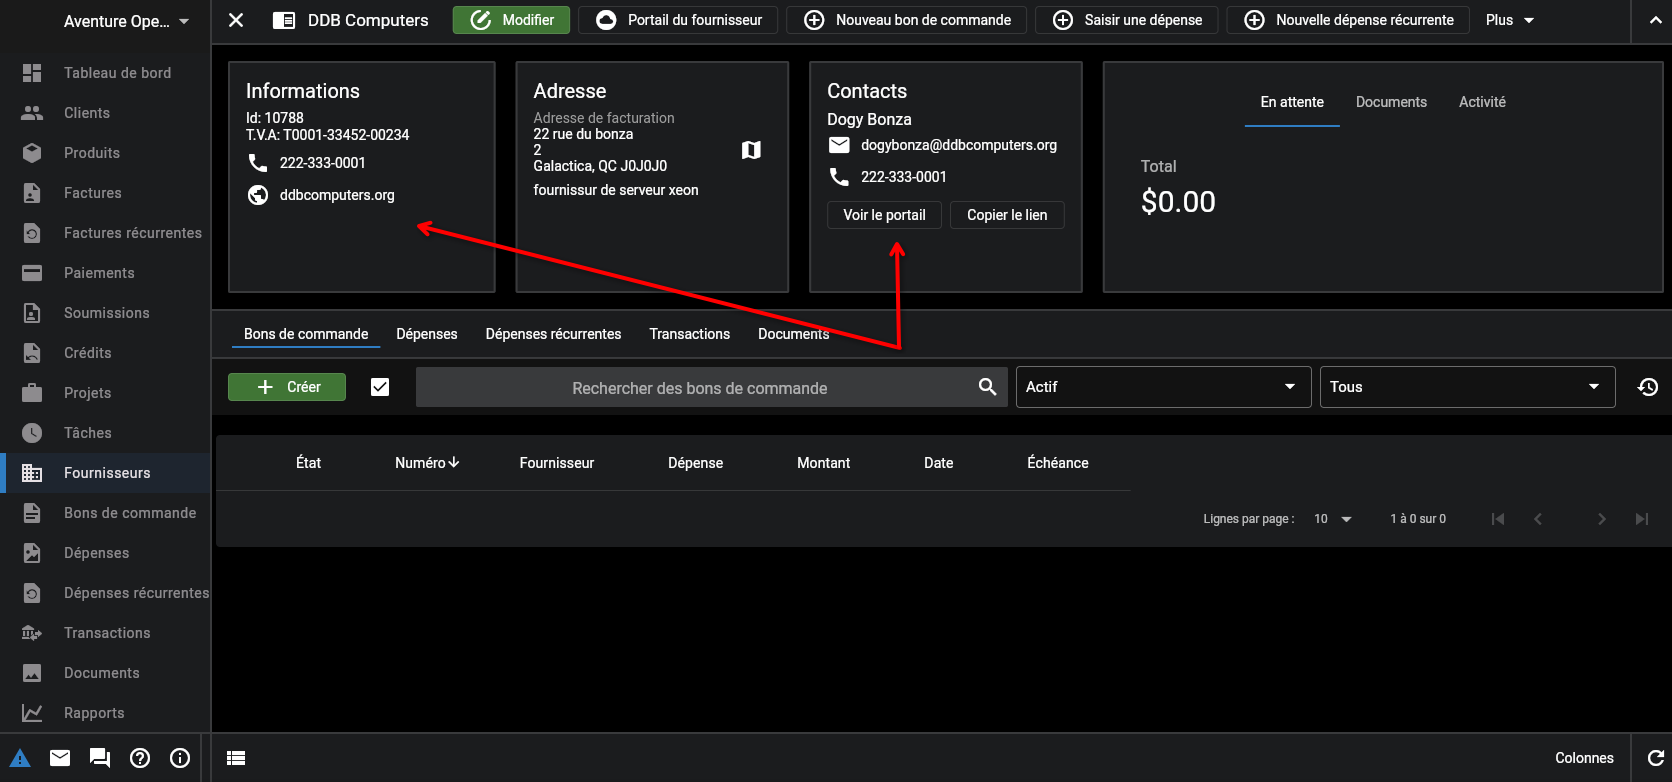Image resolution: width=1672 pixels, height=782 pixels.
Task: Click the history restore icon
Action: tap(1648, 387)
